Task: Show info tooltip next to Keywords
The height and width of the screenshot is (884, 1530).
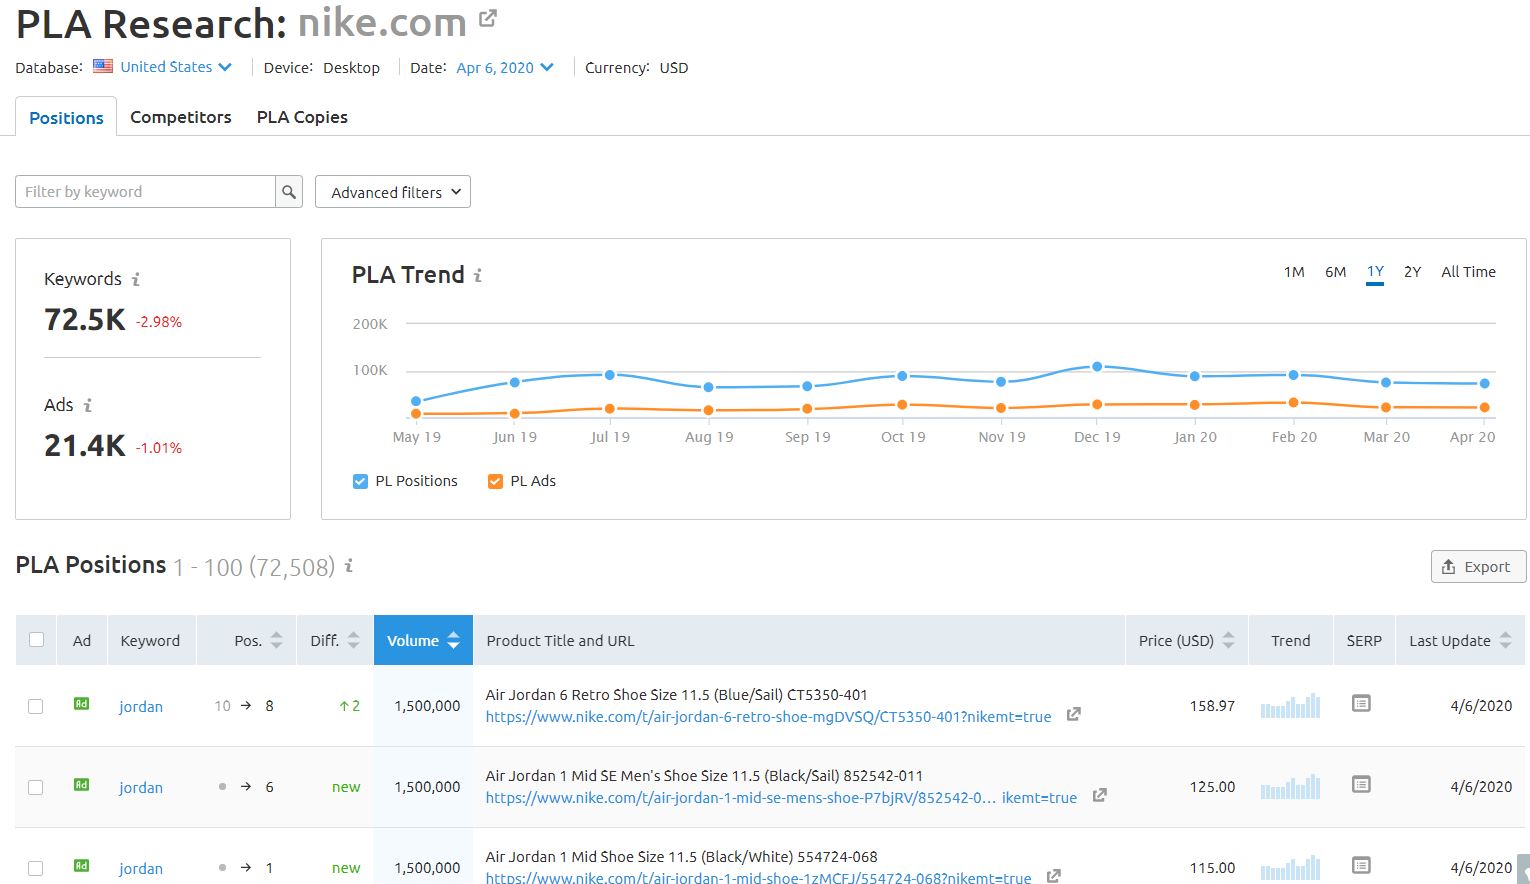Action: pyautogui.click(x=136, y=279)
